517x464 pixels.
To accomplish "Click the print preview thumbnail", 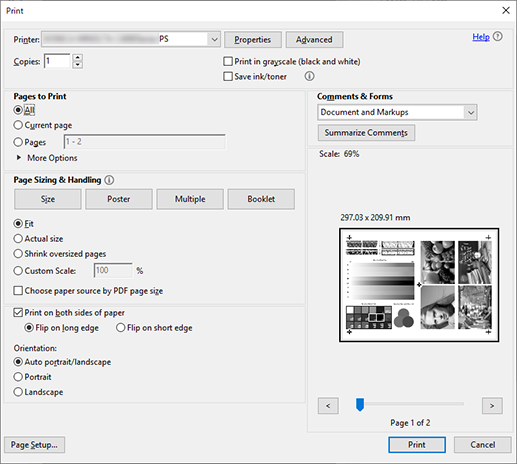I will (x=419, y=285).
